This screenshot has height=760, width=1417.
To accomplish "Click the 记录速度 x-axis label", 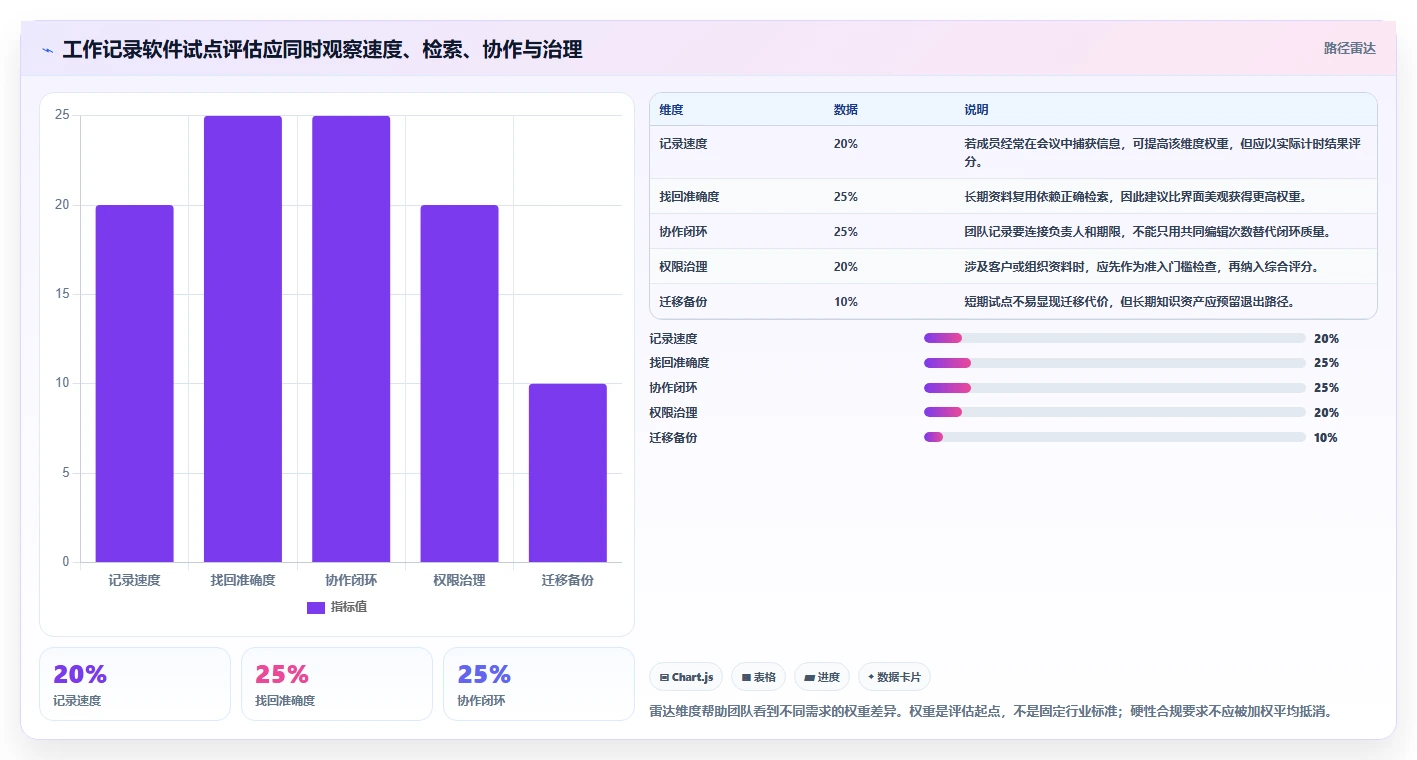I will (x=134, y=580).
